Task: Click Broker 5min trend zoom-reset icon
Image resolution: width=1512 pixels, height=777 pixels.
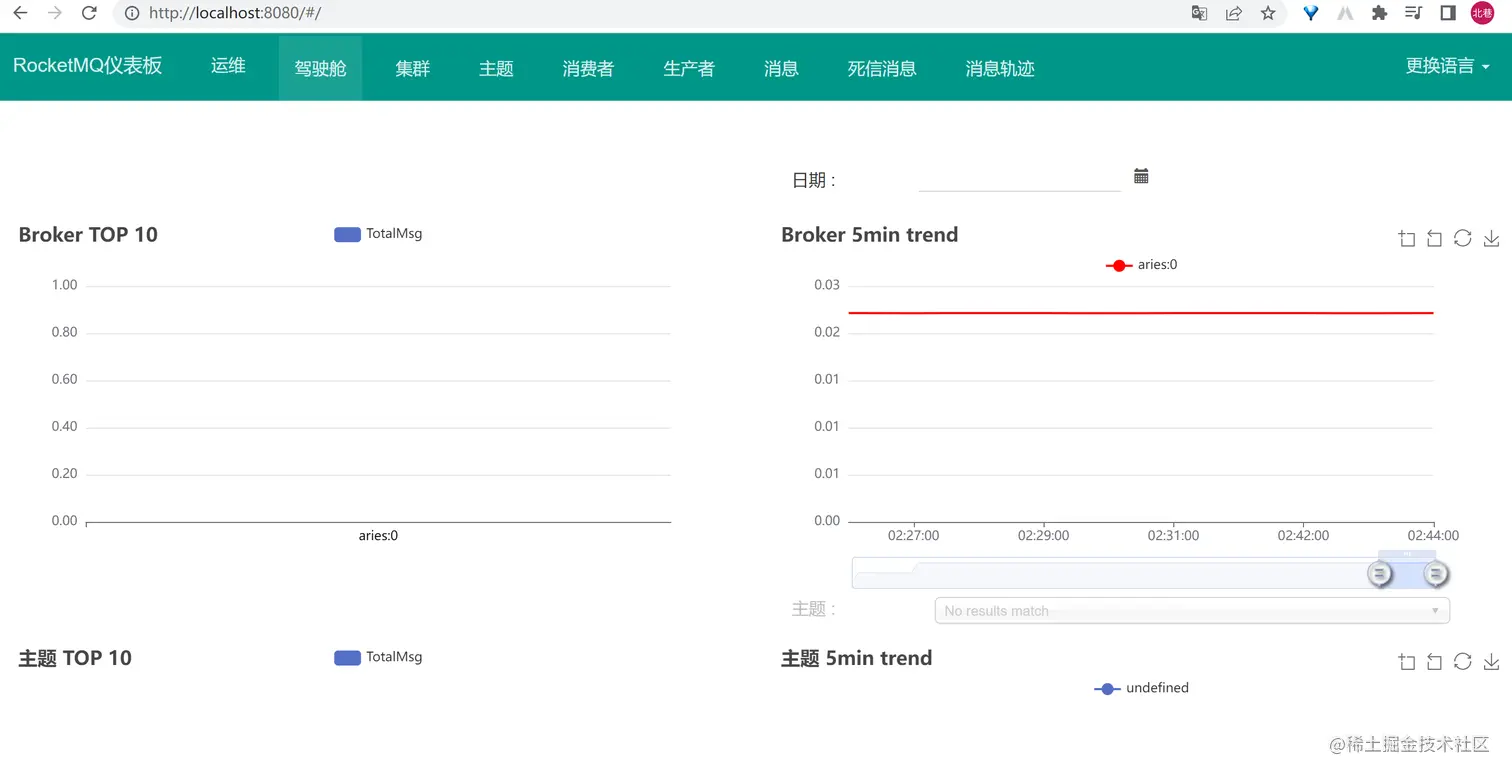Action: [1434, 238]
